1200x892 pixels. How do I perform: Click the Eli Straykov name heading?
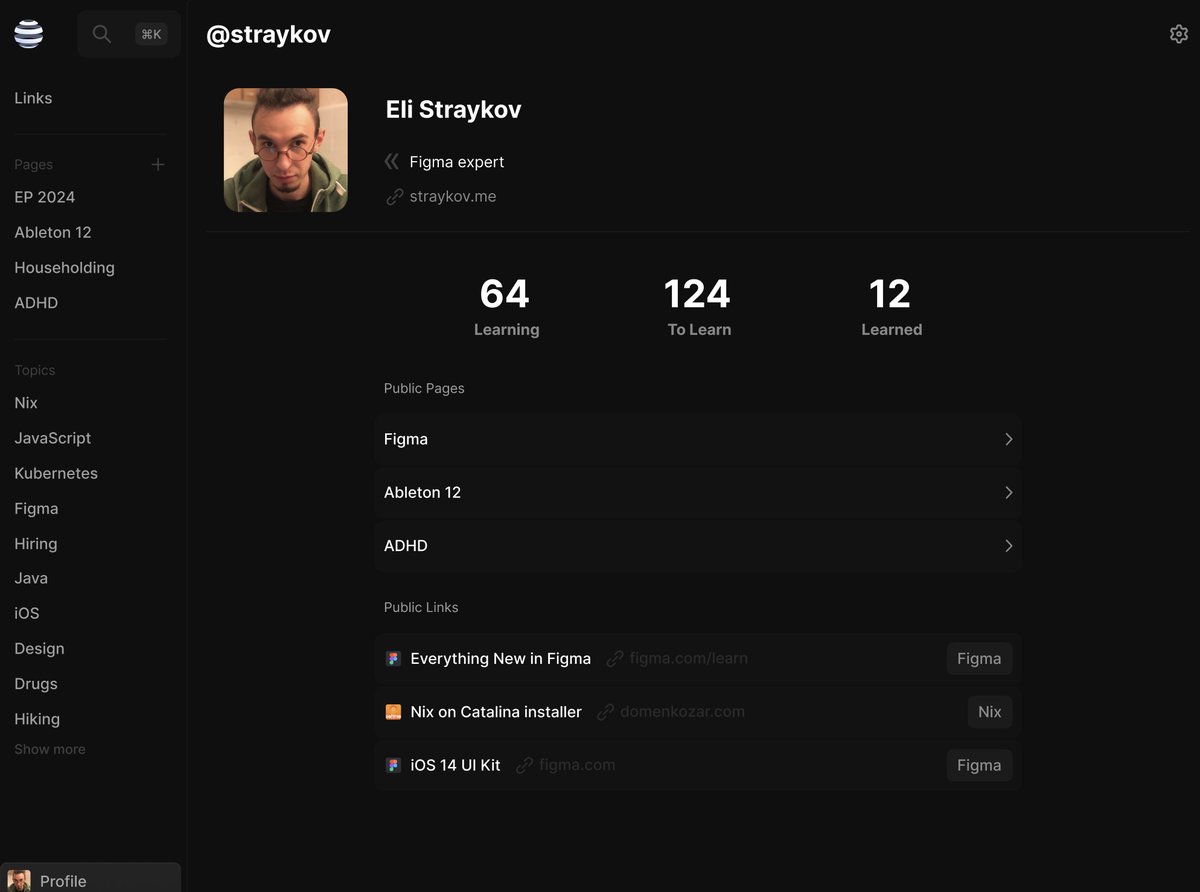pos(453,110)
